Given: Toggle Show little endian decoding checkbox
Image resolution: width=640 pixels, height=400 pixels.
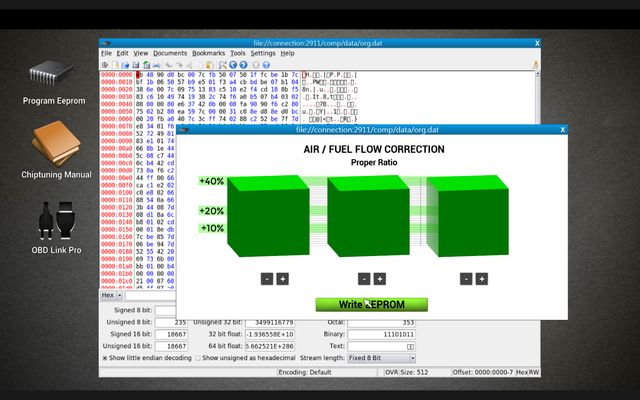Looking at the screenshot, I should 106,357.
